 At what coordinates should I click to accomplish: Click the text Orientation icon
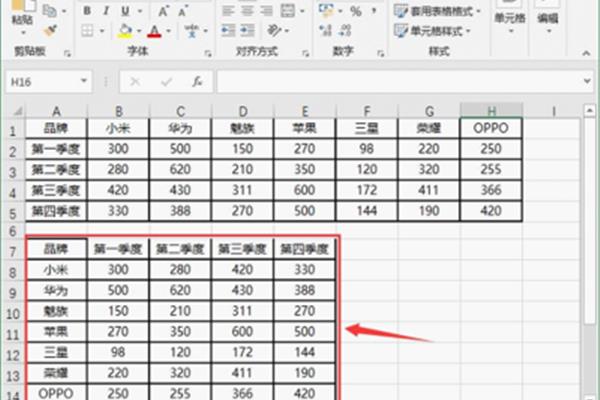274,31
